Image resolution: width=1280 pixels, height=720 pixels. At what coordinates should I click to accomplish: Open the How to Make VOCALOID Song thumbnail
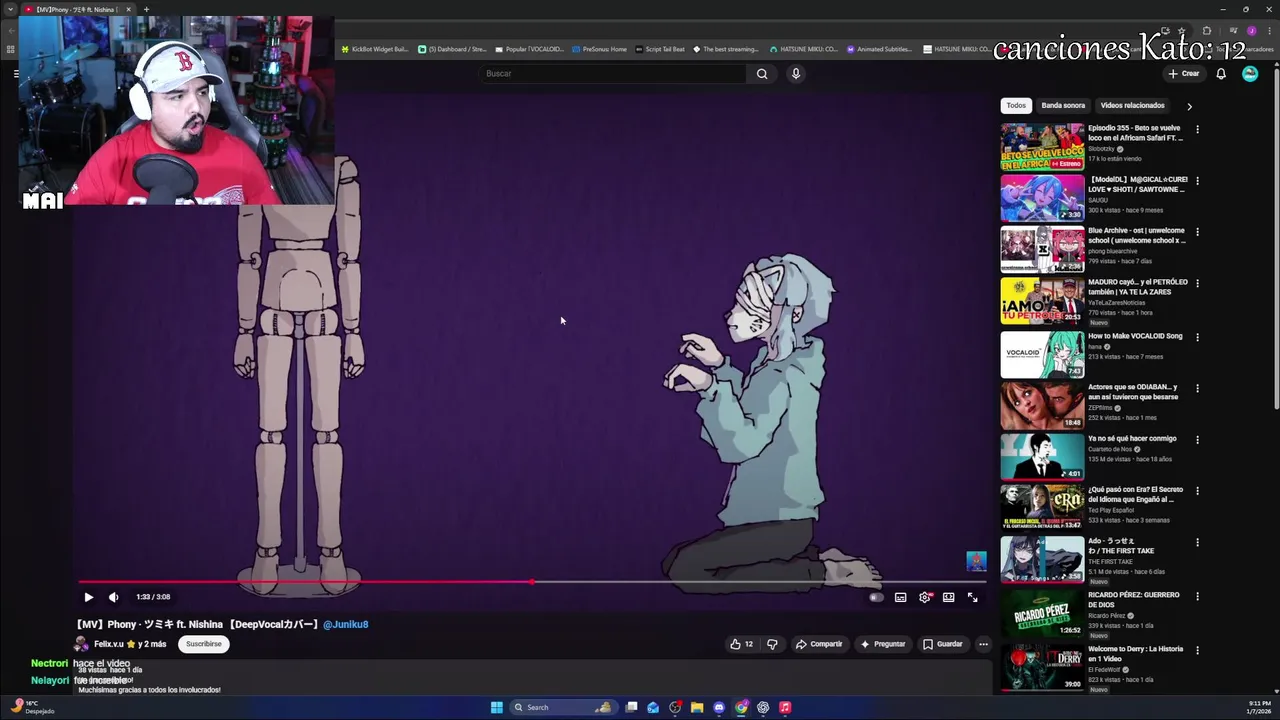tap(1042, 354)
